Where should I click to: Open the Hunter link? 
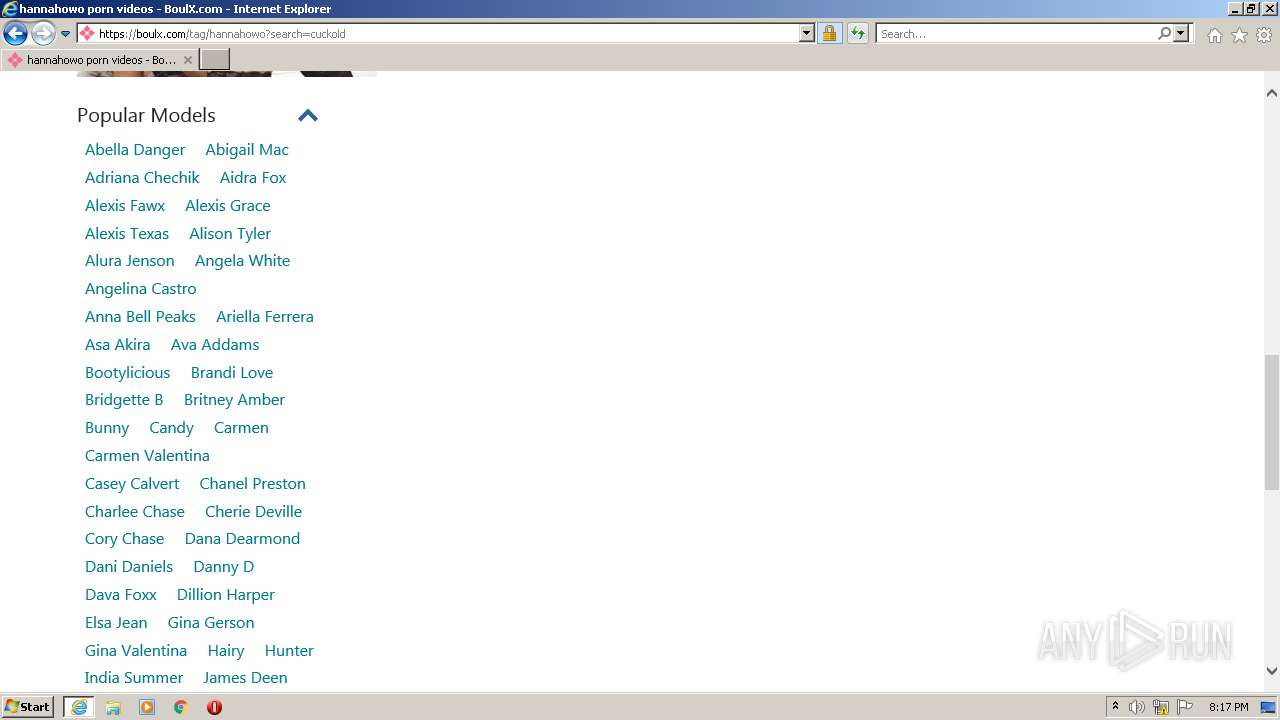(x=289, y=650)
